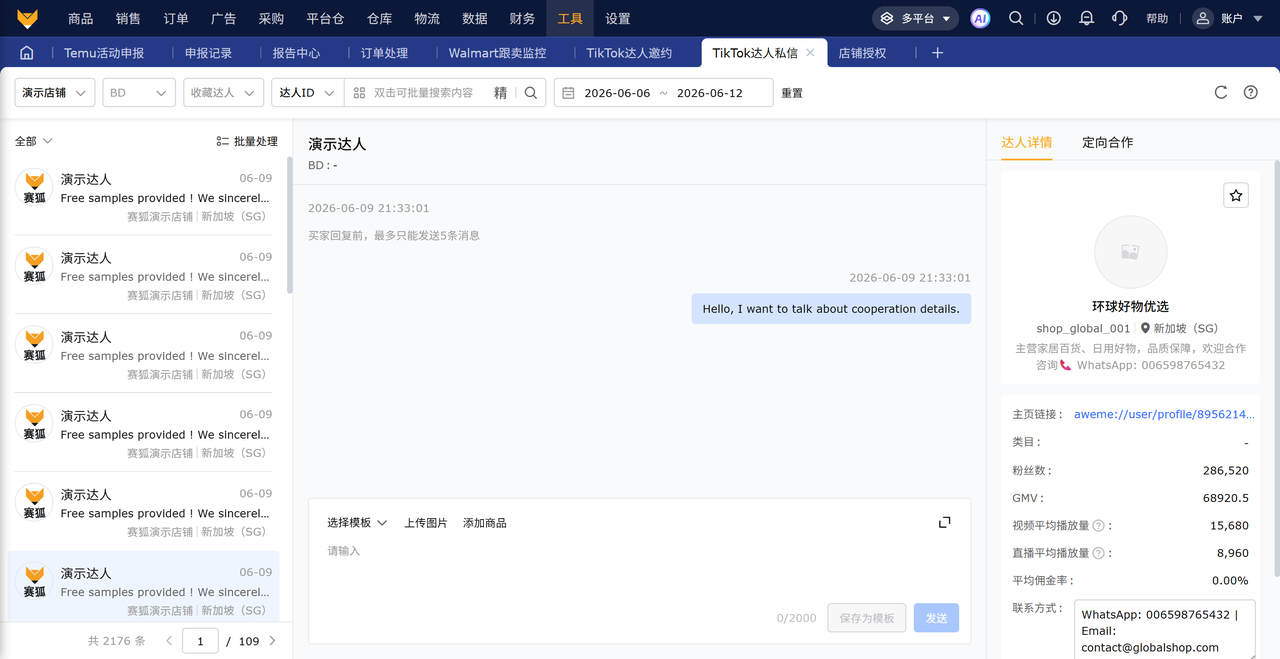The height and width of the screenshot is (659, 1280).
Task: Switch to Temu活动申报 tab
Action: pyautogui.click(x=104, y=53)
